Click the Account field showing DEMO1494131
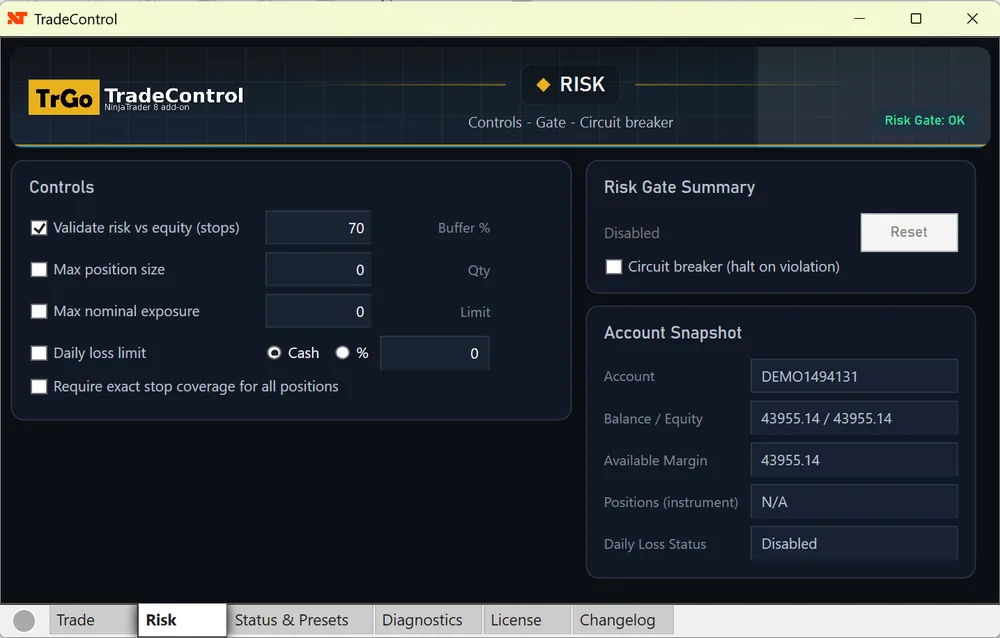This screenshot has width=1000, height=638. click(853, 377)
